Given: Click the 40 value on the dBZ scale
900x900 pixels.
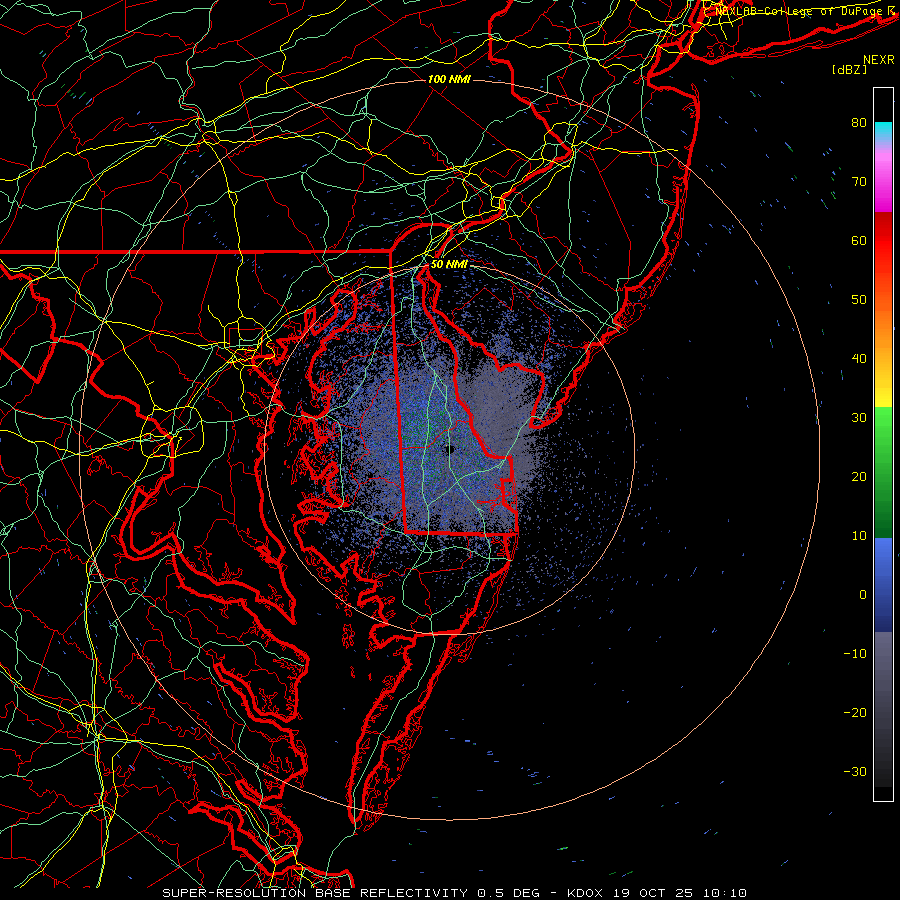Looking at the screenshot, I should [859, 359].
